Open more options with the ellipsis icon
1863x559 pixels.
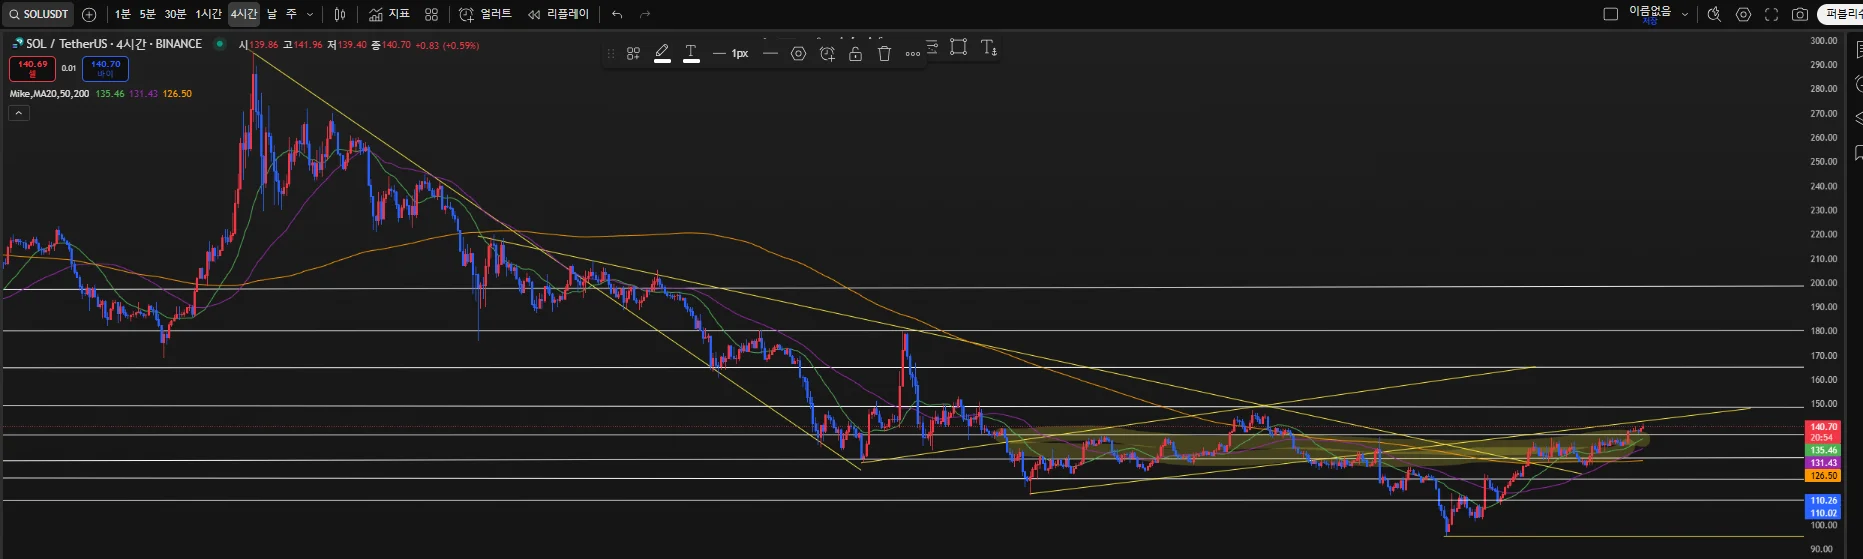(x=913, y=53)
